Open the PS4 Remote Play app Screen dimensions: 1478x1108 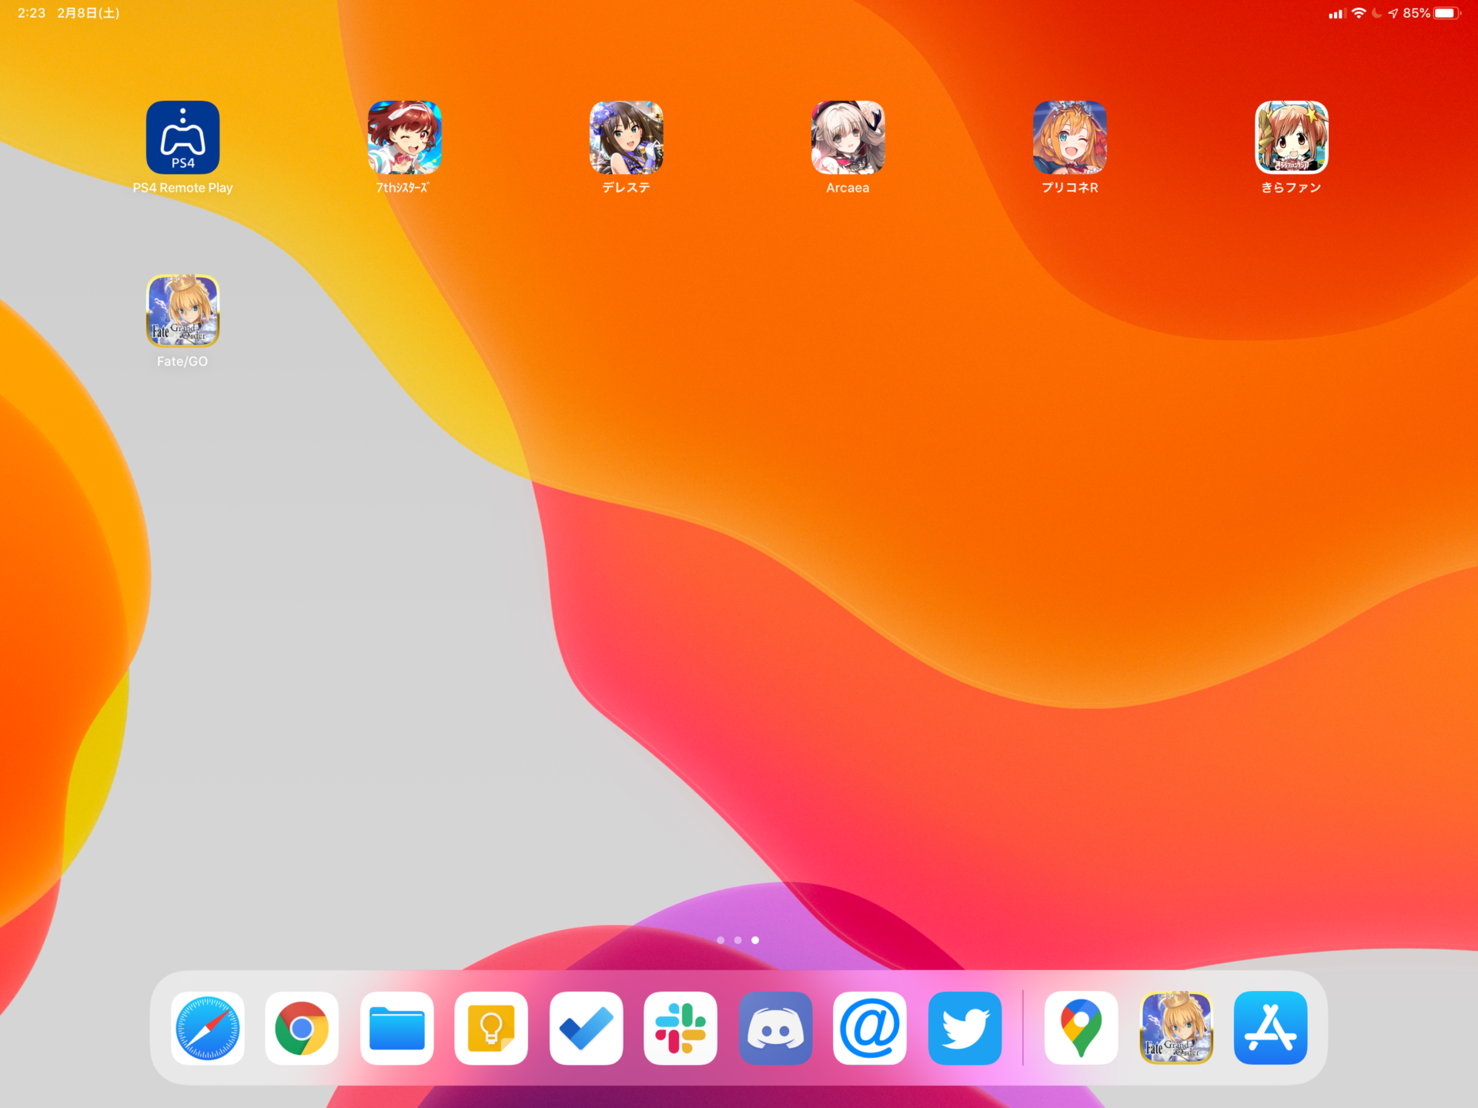pyautogui.click(x=183, y=138)
